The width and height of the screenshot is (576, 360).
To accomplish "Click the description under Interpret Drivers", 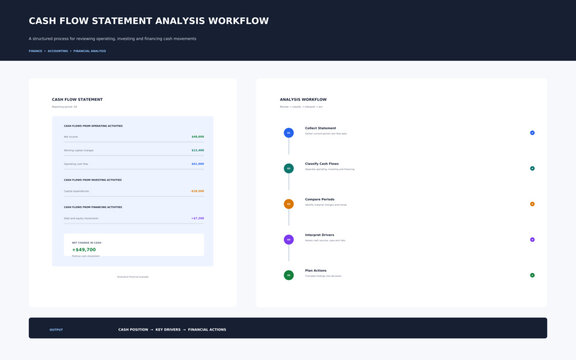I will (325, 241).
